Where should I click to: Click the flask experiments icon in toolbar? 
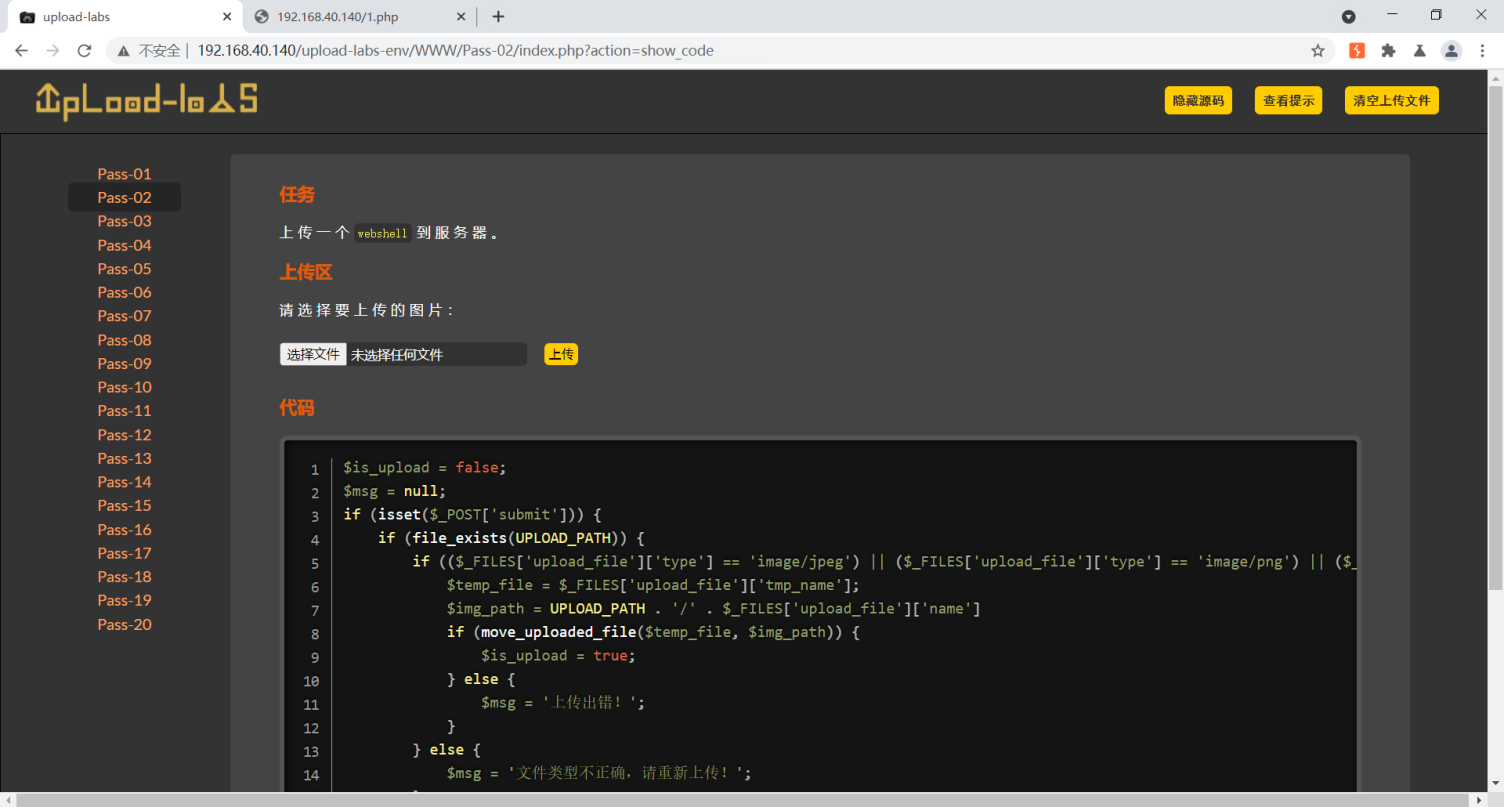[1419, 50]
